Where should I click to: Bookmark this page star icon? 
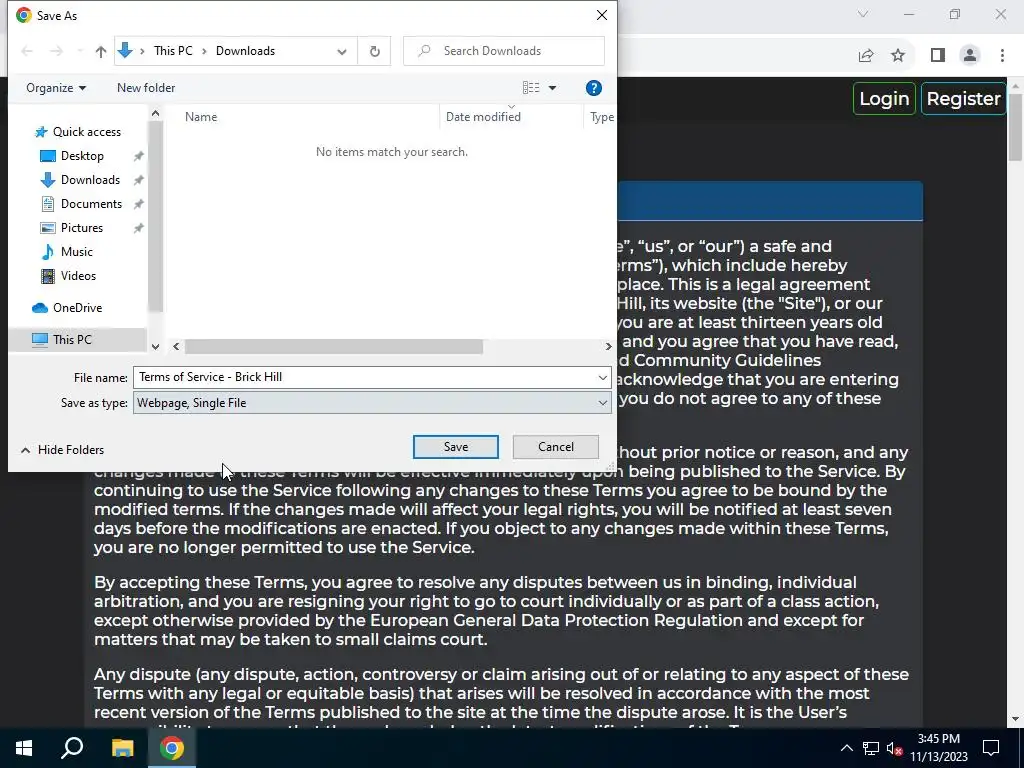pos(899,56)
